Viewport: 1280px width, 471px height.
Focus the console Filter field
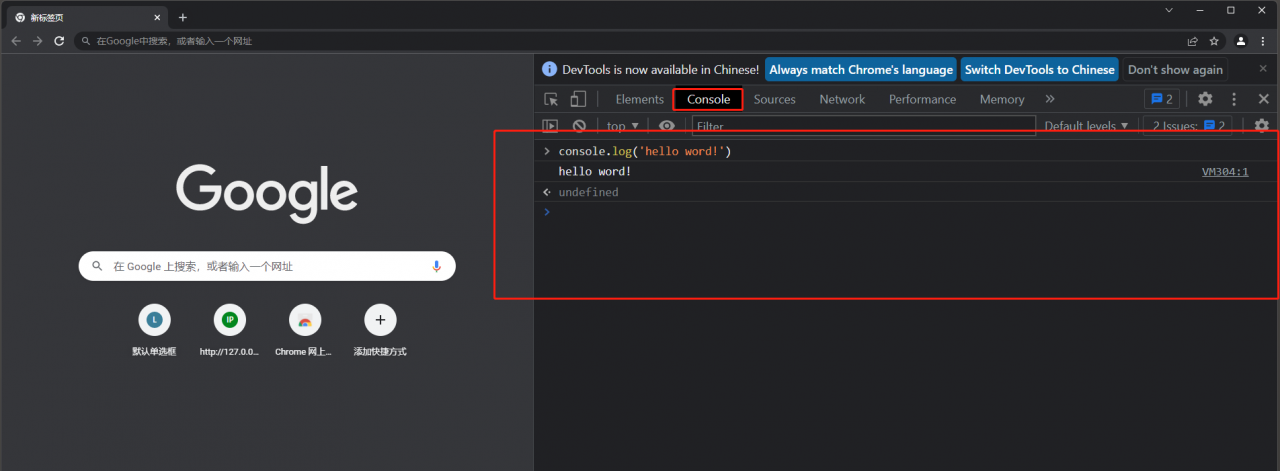pos(864,126)
